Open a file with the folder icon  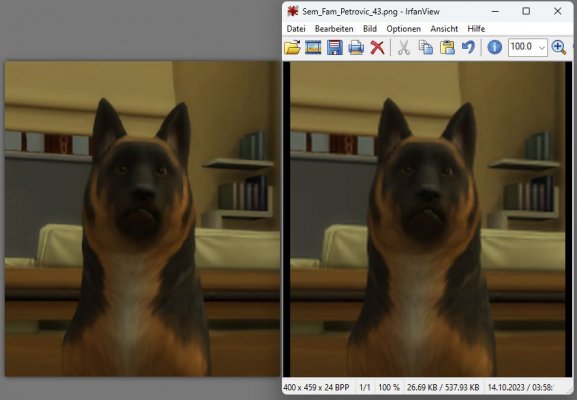(x=292, y=47)
